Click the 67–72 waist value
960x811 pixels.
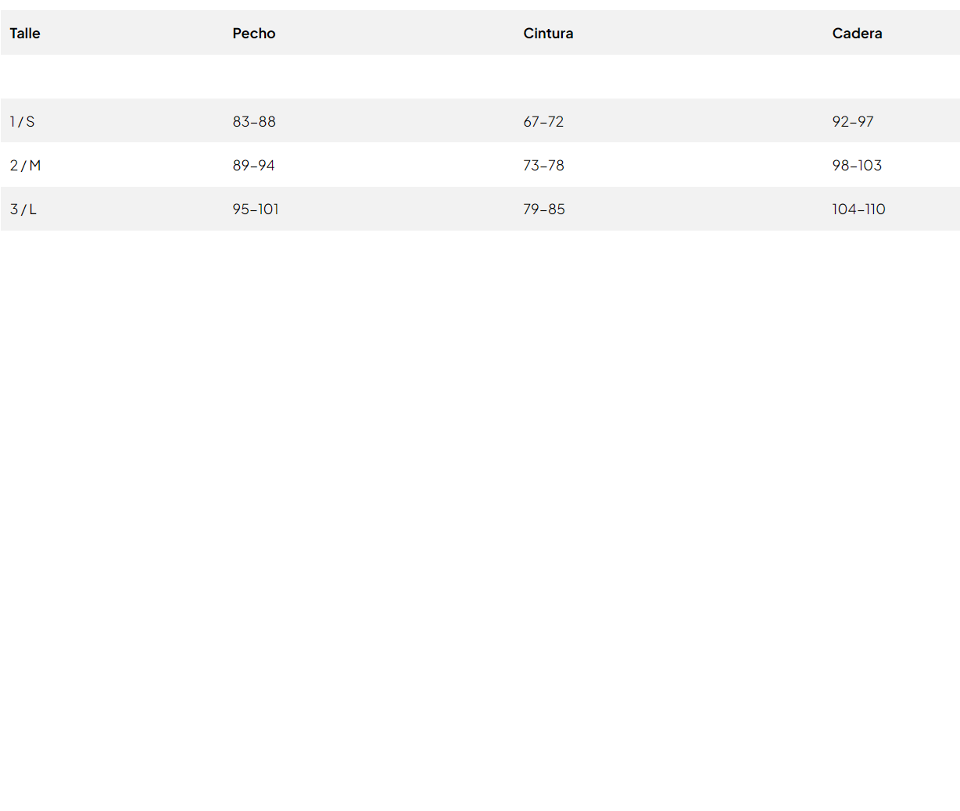(x=543, y=121)
